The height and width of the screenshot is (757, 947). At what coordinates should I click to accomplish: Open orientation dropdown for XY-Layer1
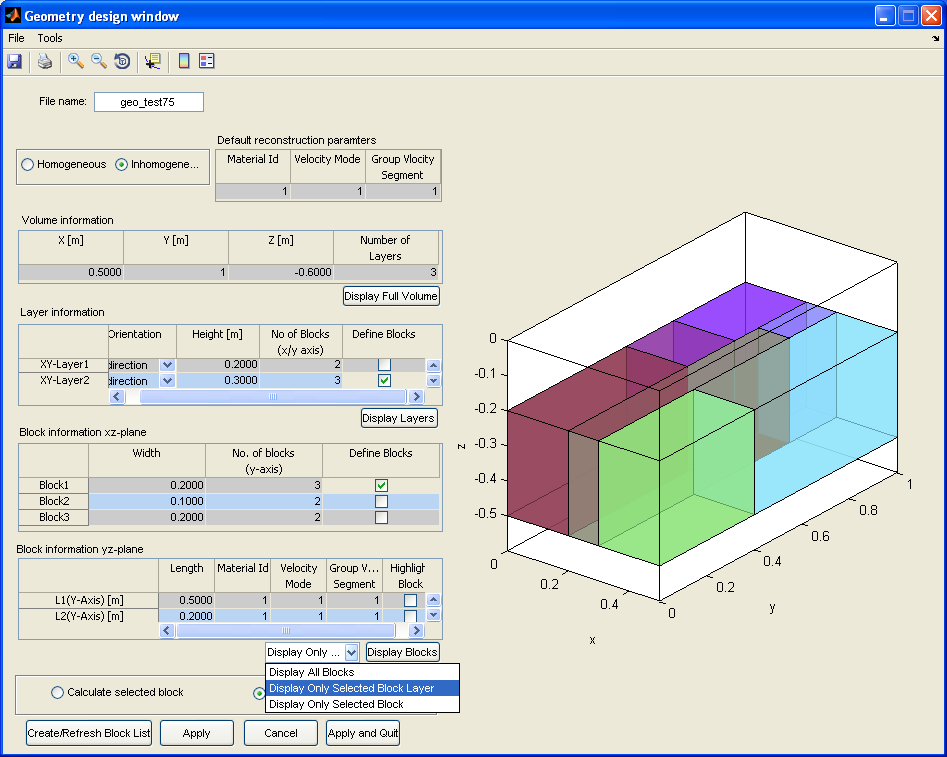point(167,365)
